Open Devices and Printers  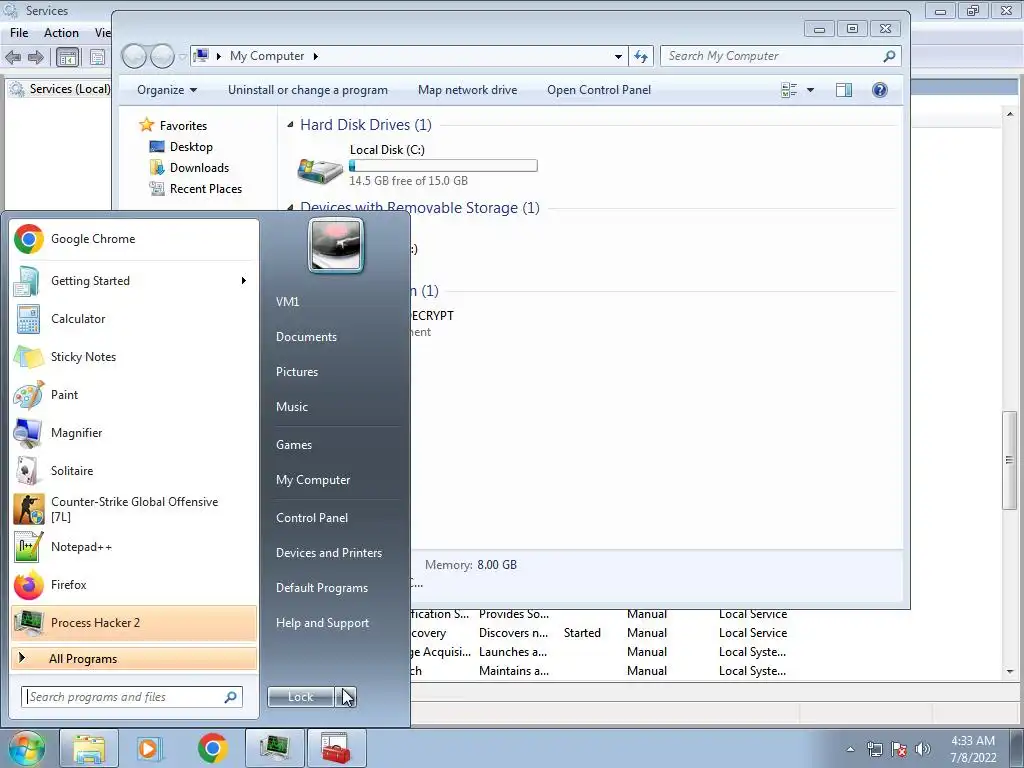[328, 553]
